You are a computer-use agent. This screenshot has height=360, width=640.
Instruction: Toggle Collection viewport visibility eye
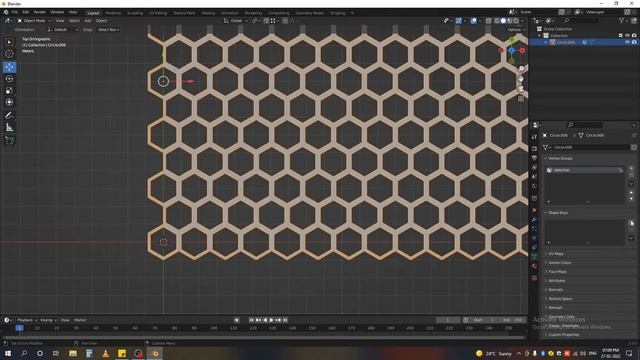click(x=627, y=36)
